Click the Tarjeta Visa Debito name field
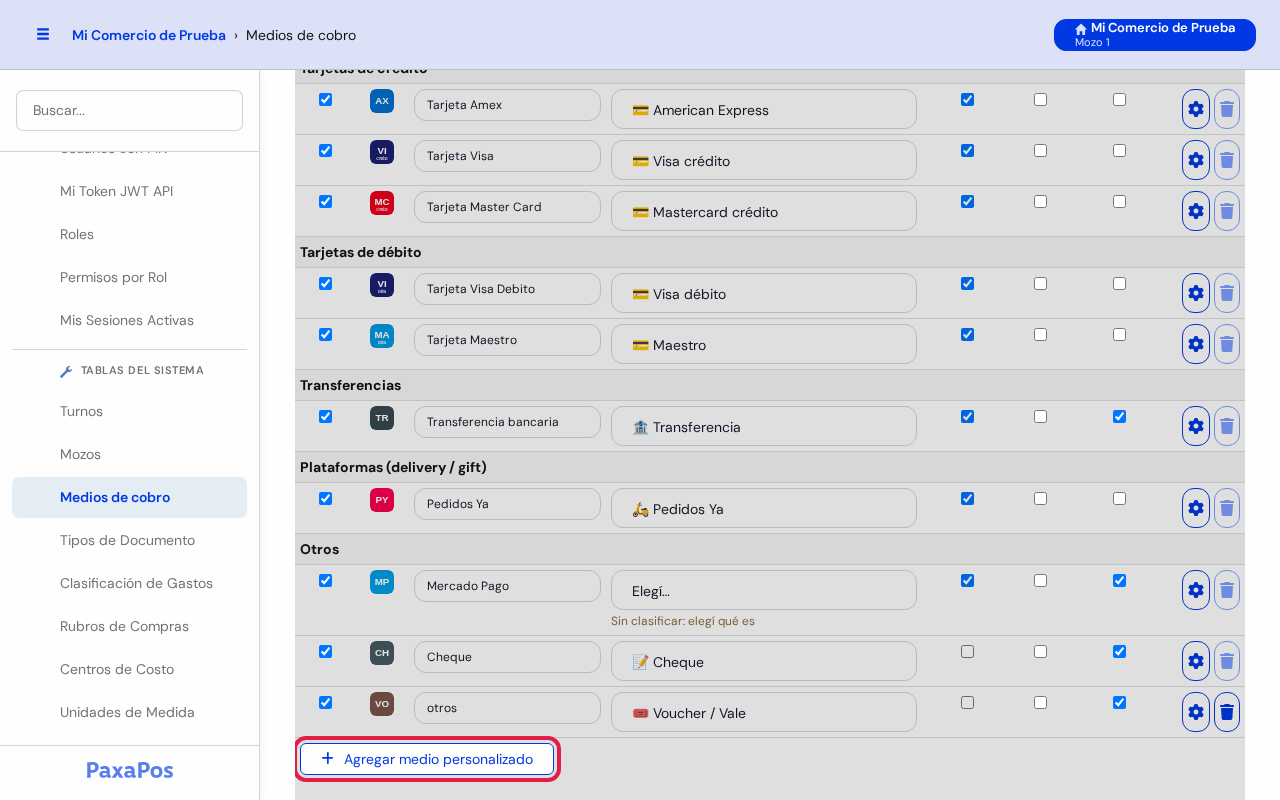 point(508,289)
